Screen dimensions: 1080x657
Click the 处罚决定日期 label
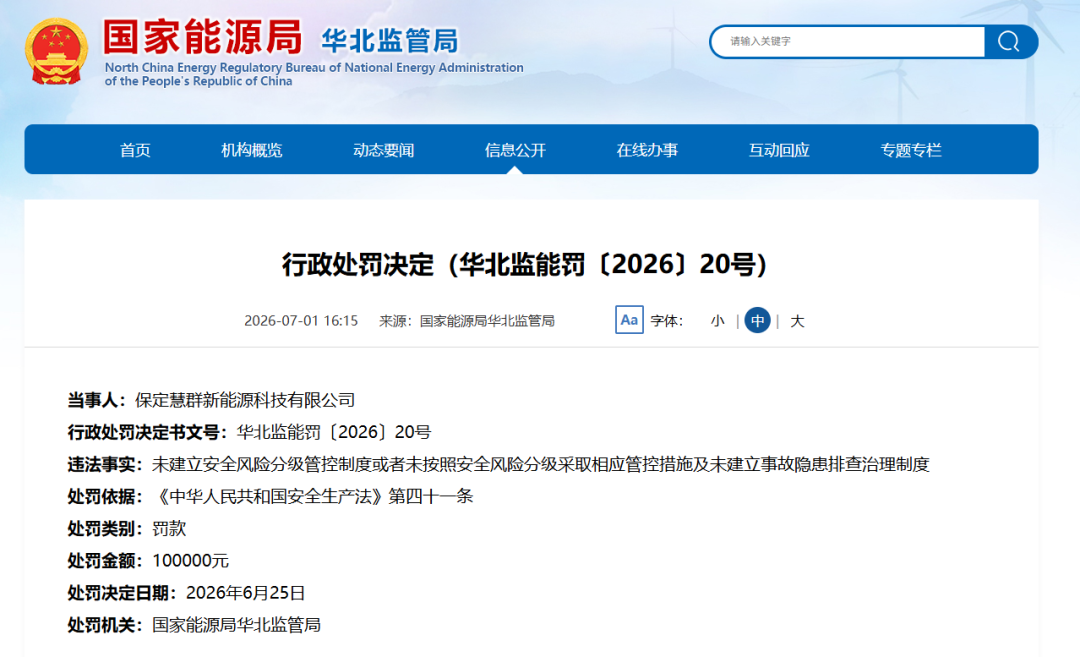[x=123, y=593]
